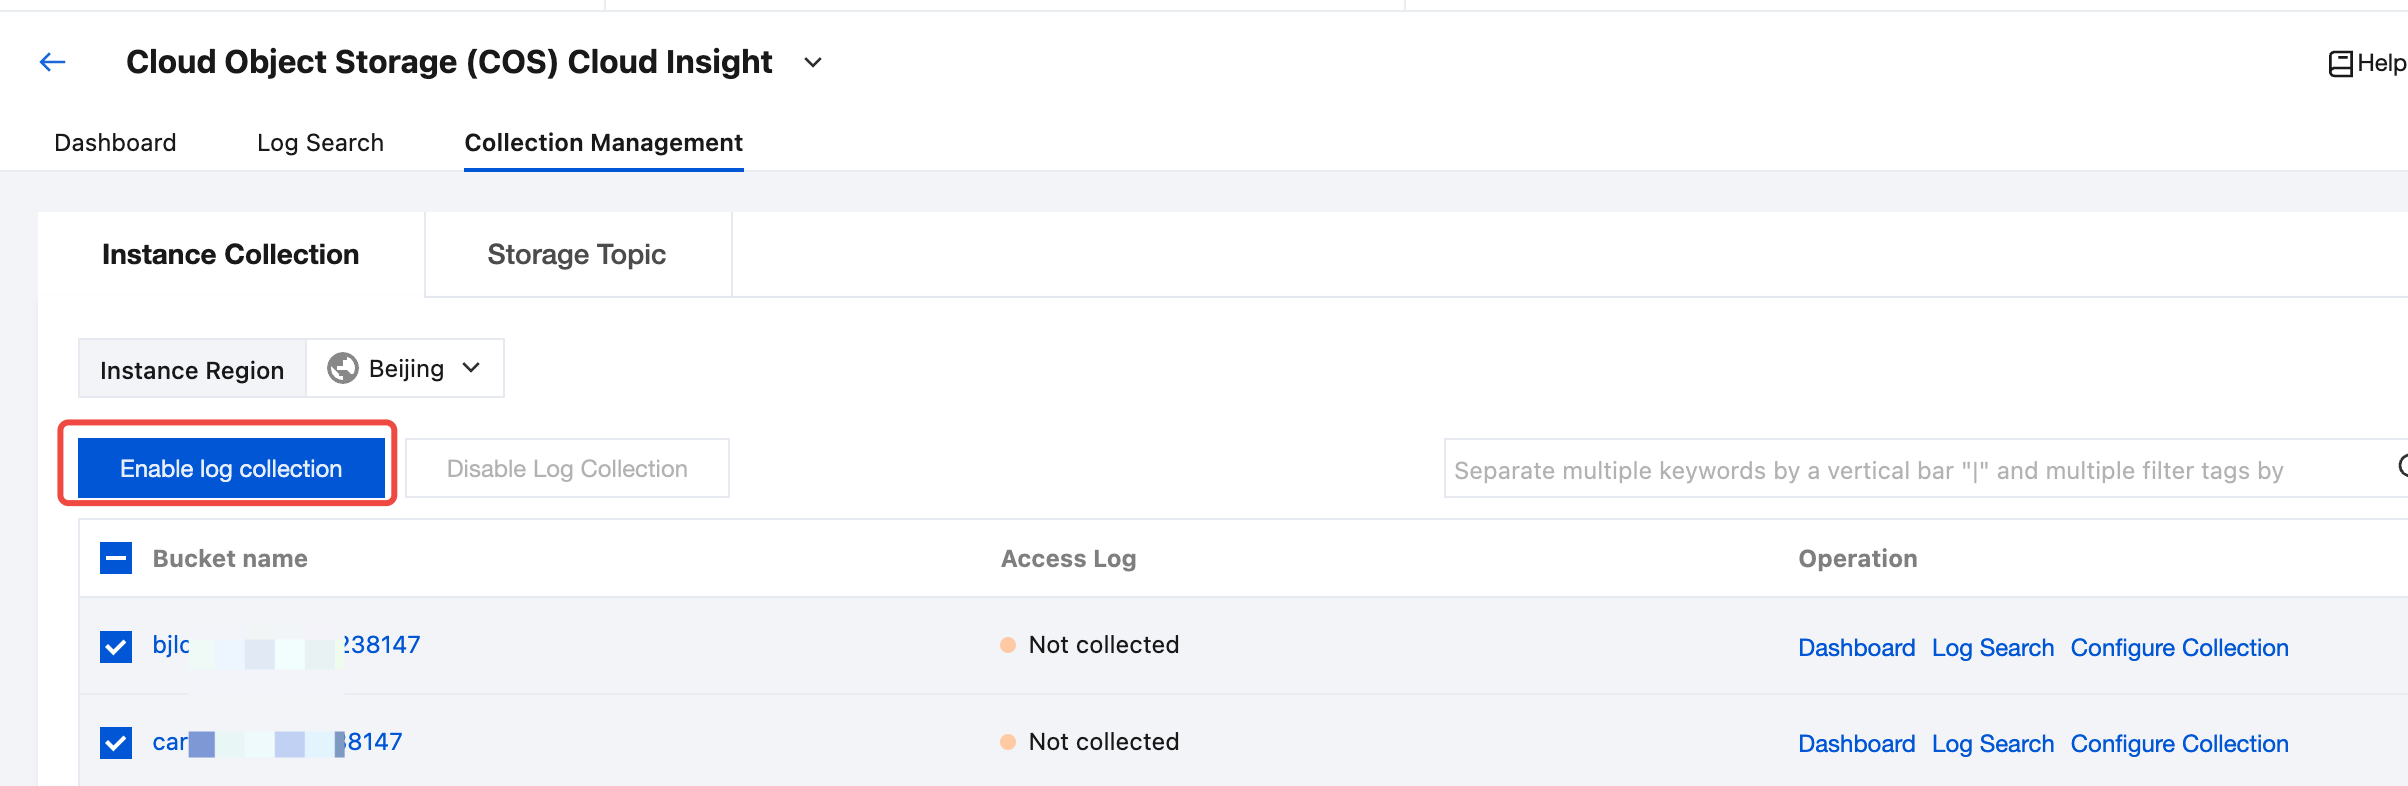Expand the Cloud Insight title chevron

point(813,63)
